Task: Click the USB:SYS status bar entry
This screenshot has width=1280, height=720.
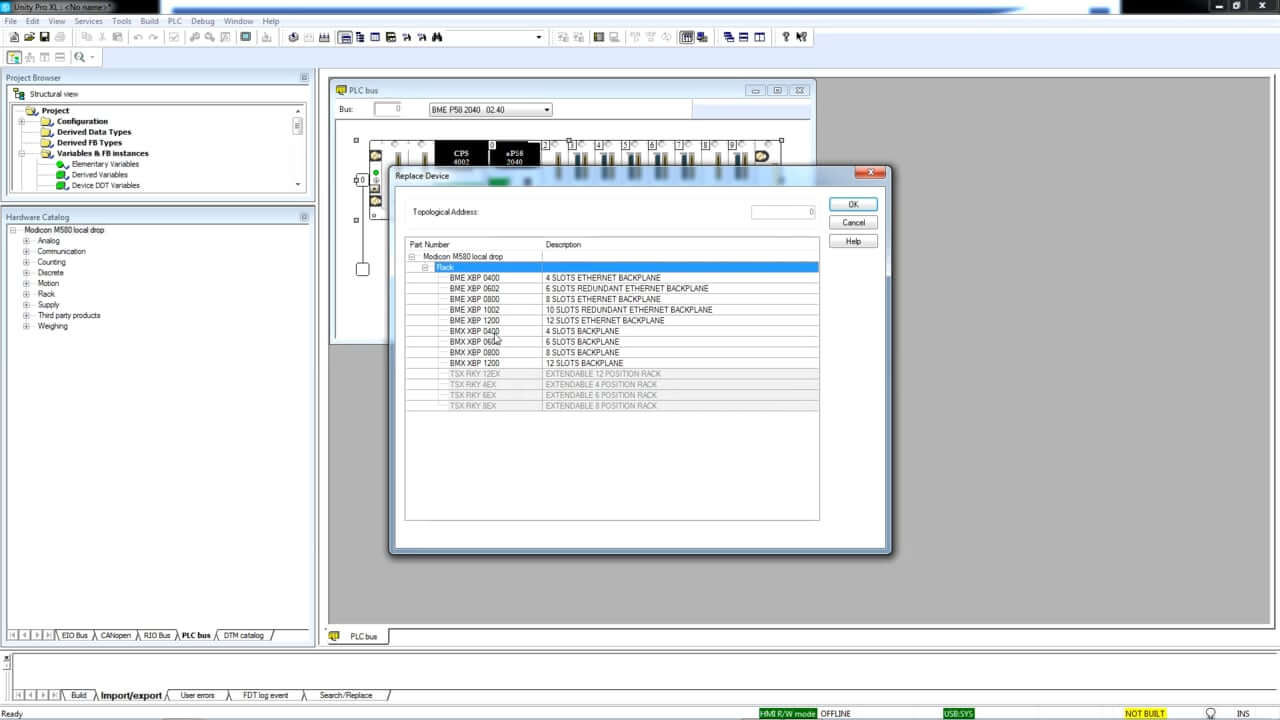Action: (959, 714)
